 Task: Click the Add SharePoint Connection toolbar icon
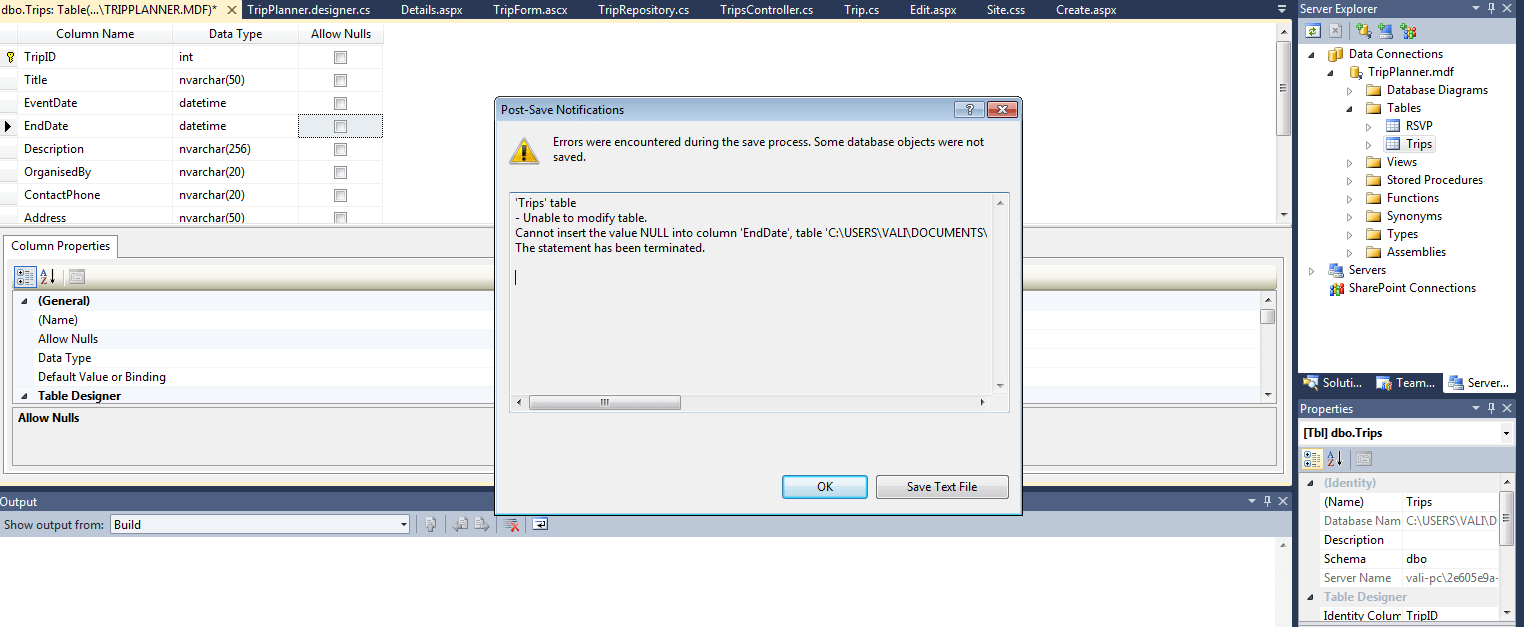coord(1408,31)
